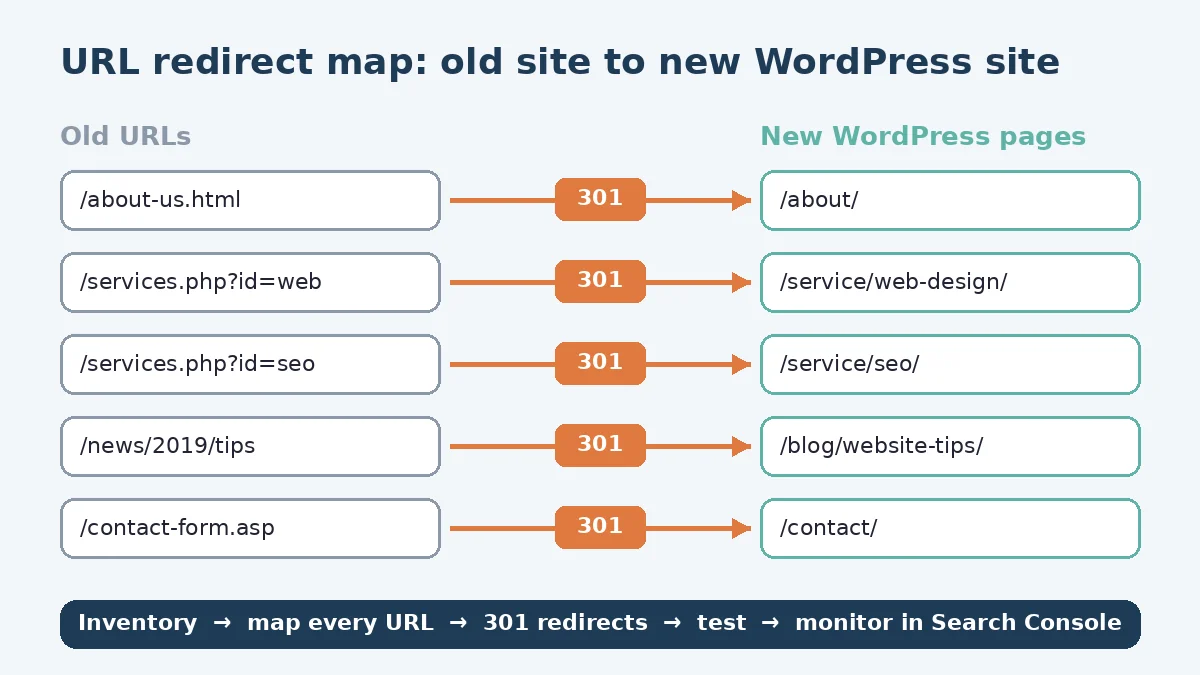Click the /service/web-design/ new page box
The height and width of the screenshot is (675, 1200).
point(950,282)
